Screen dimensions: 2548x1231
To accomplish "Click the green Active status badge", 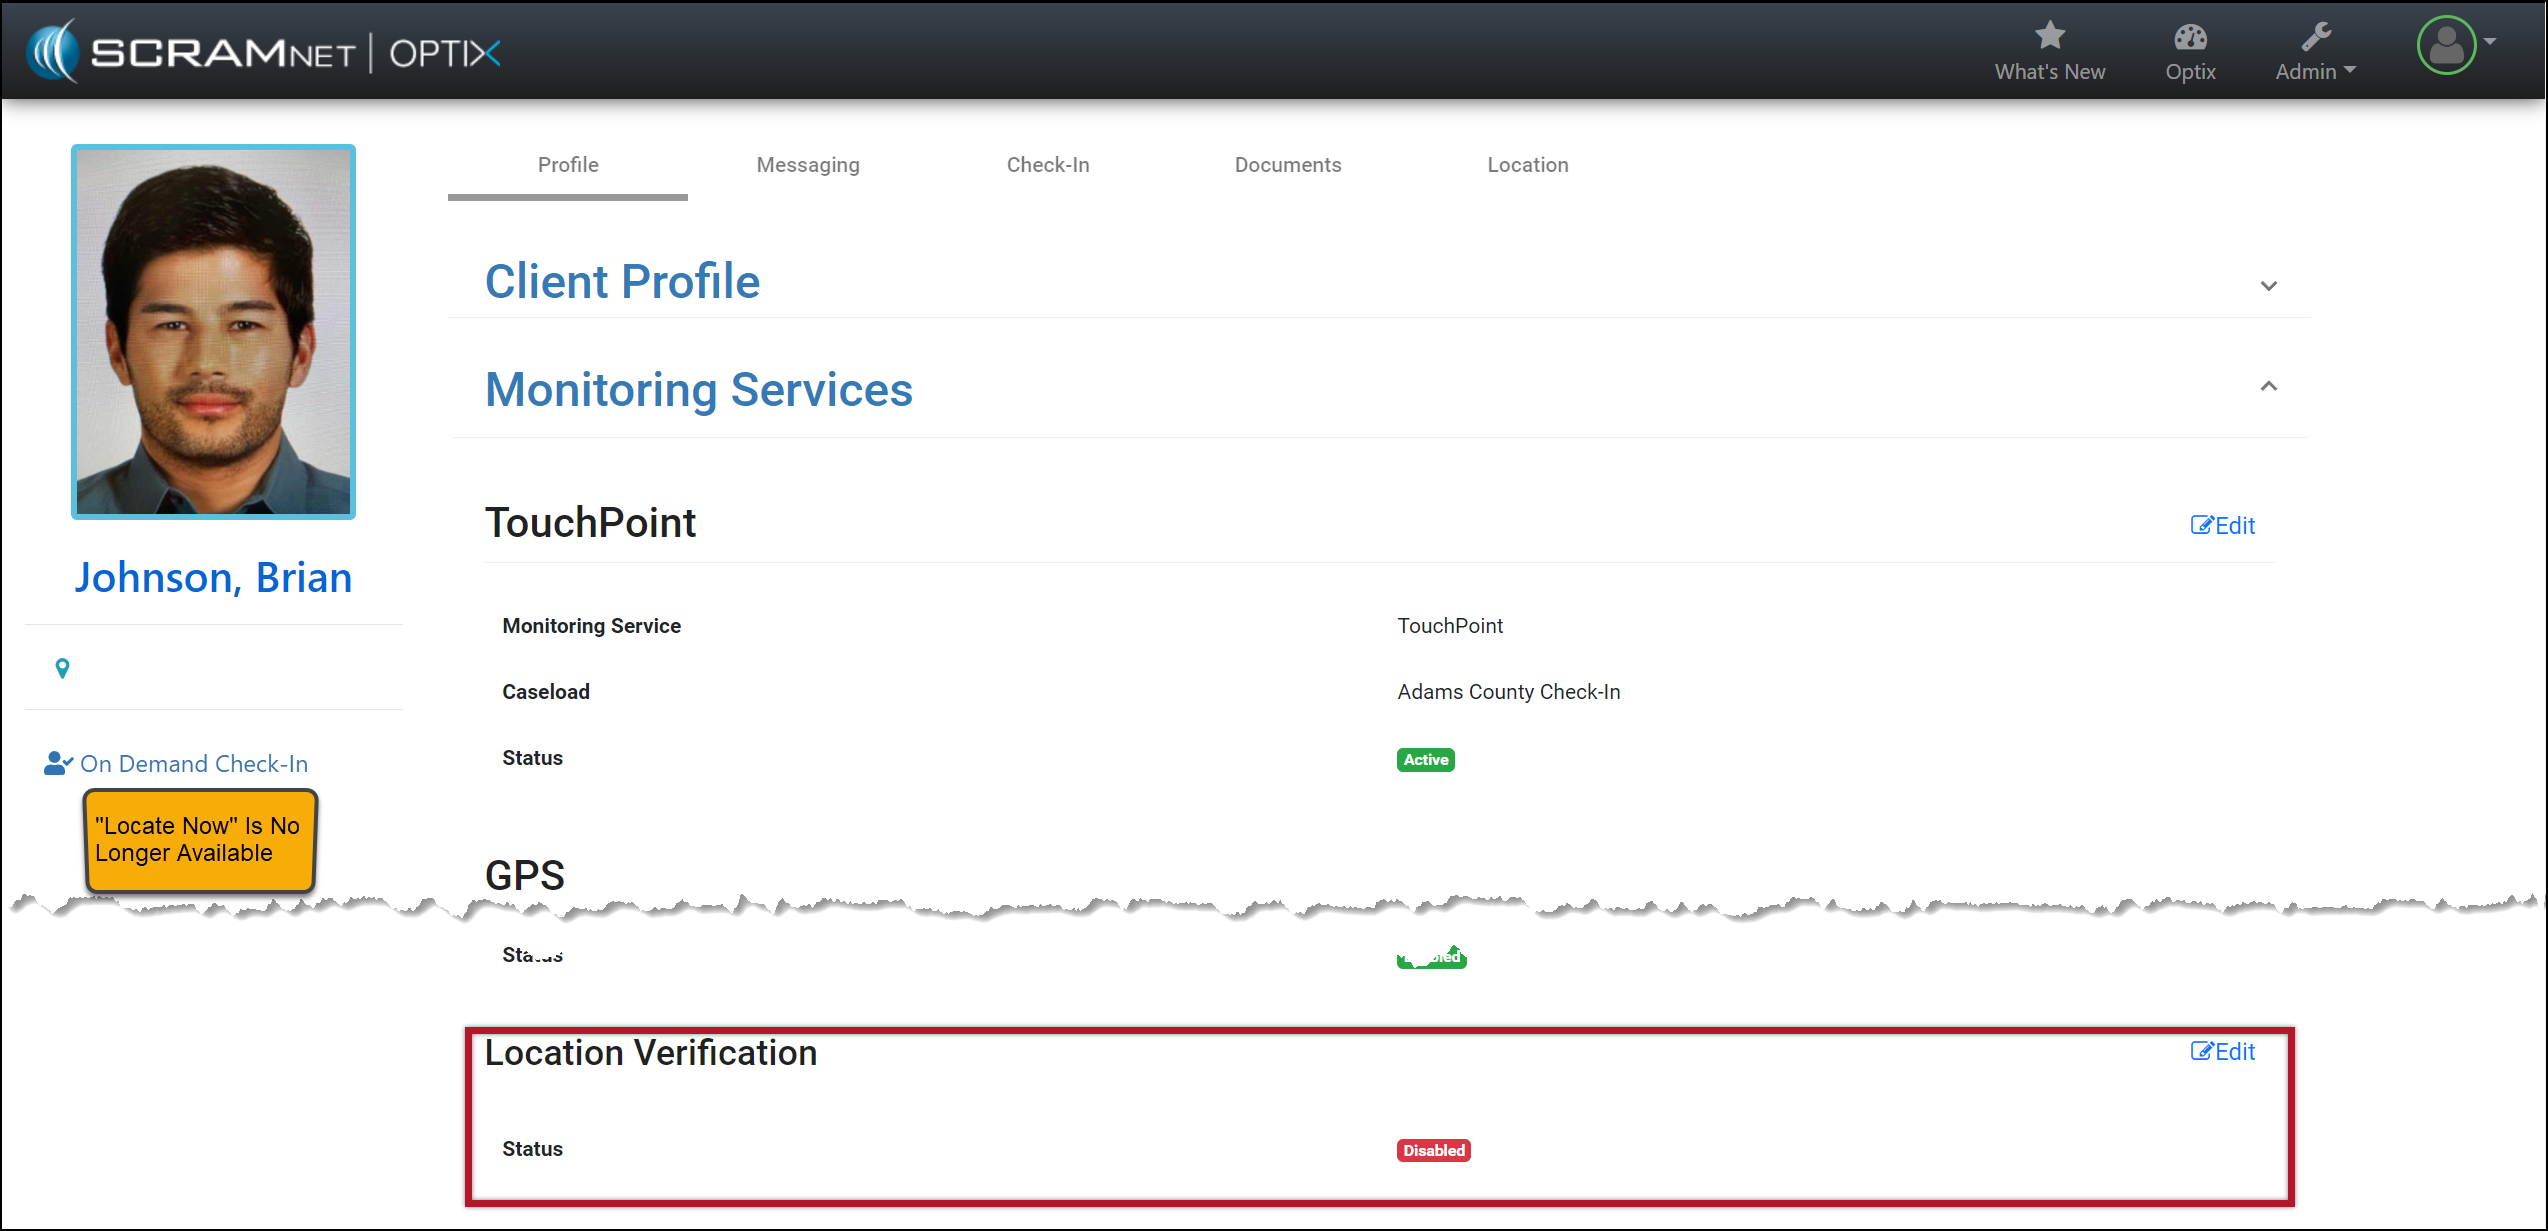I will (x=1425, y=760).
